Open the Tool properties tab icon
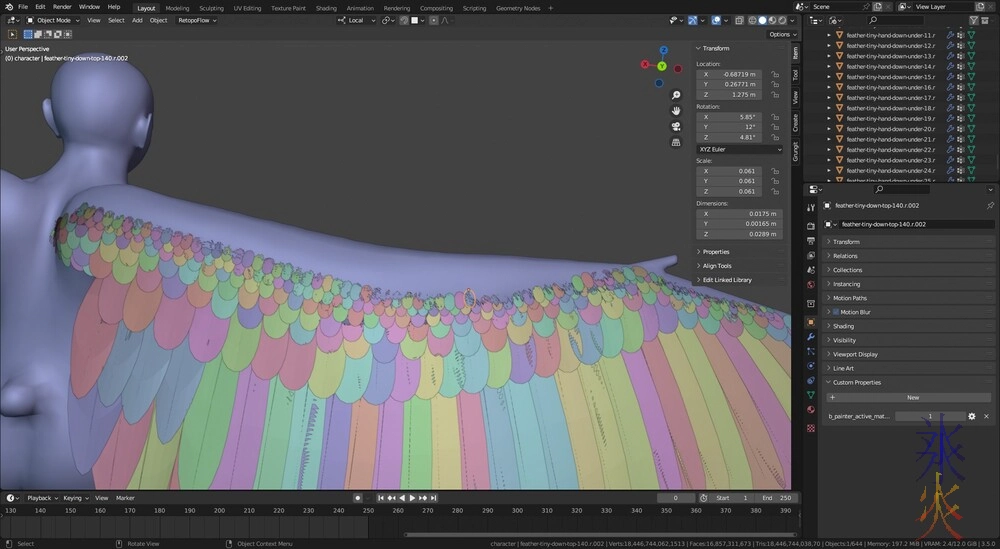This screenshot has height=549, width=1000. (810, 205)
